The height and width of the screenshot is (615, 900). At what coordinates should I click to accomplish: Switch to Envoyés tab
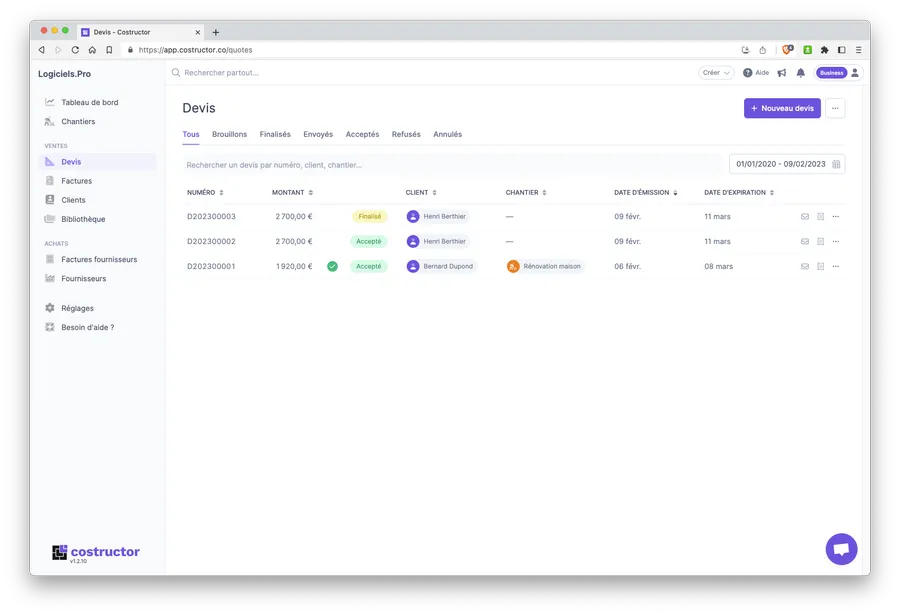click(318, 134)
